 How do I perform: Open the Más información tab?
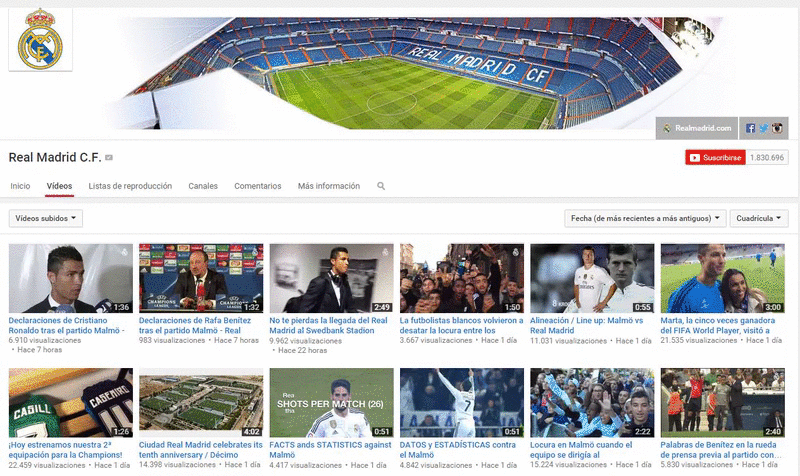pos(329,186)
